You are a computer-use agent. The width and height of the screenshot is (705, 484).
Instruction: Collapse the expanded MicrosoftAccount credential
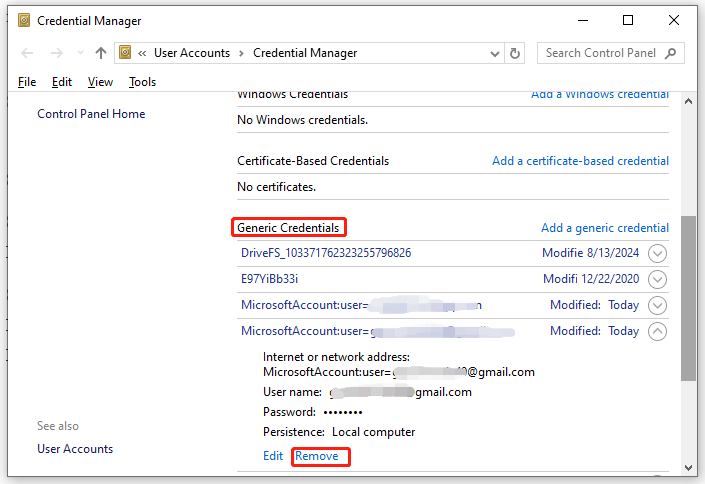click(657, 332)
